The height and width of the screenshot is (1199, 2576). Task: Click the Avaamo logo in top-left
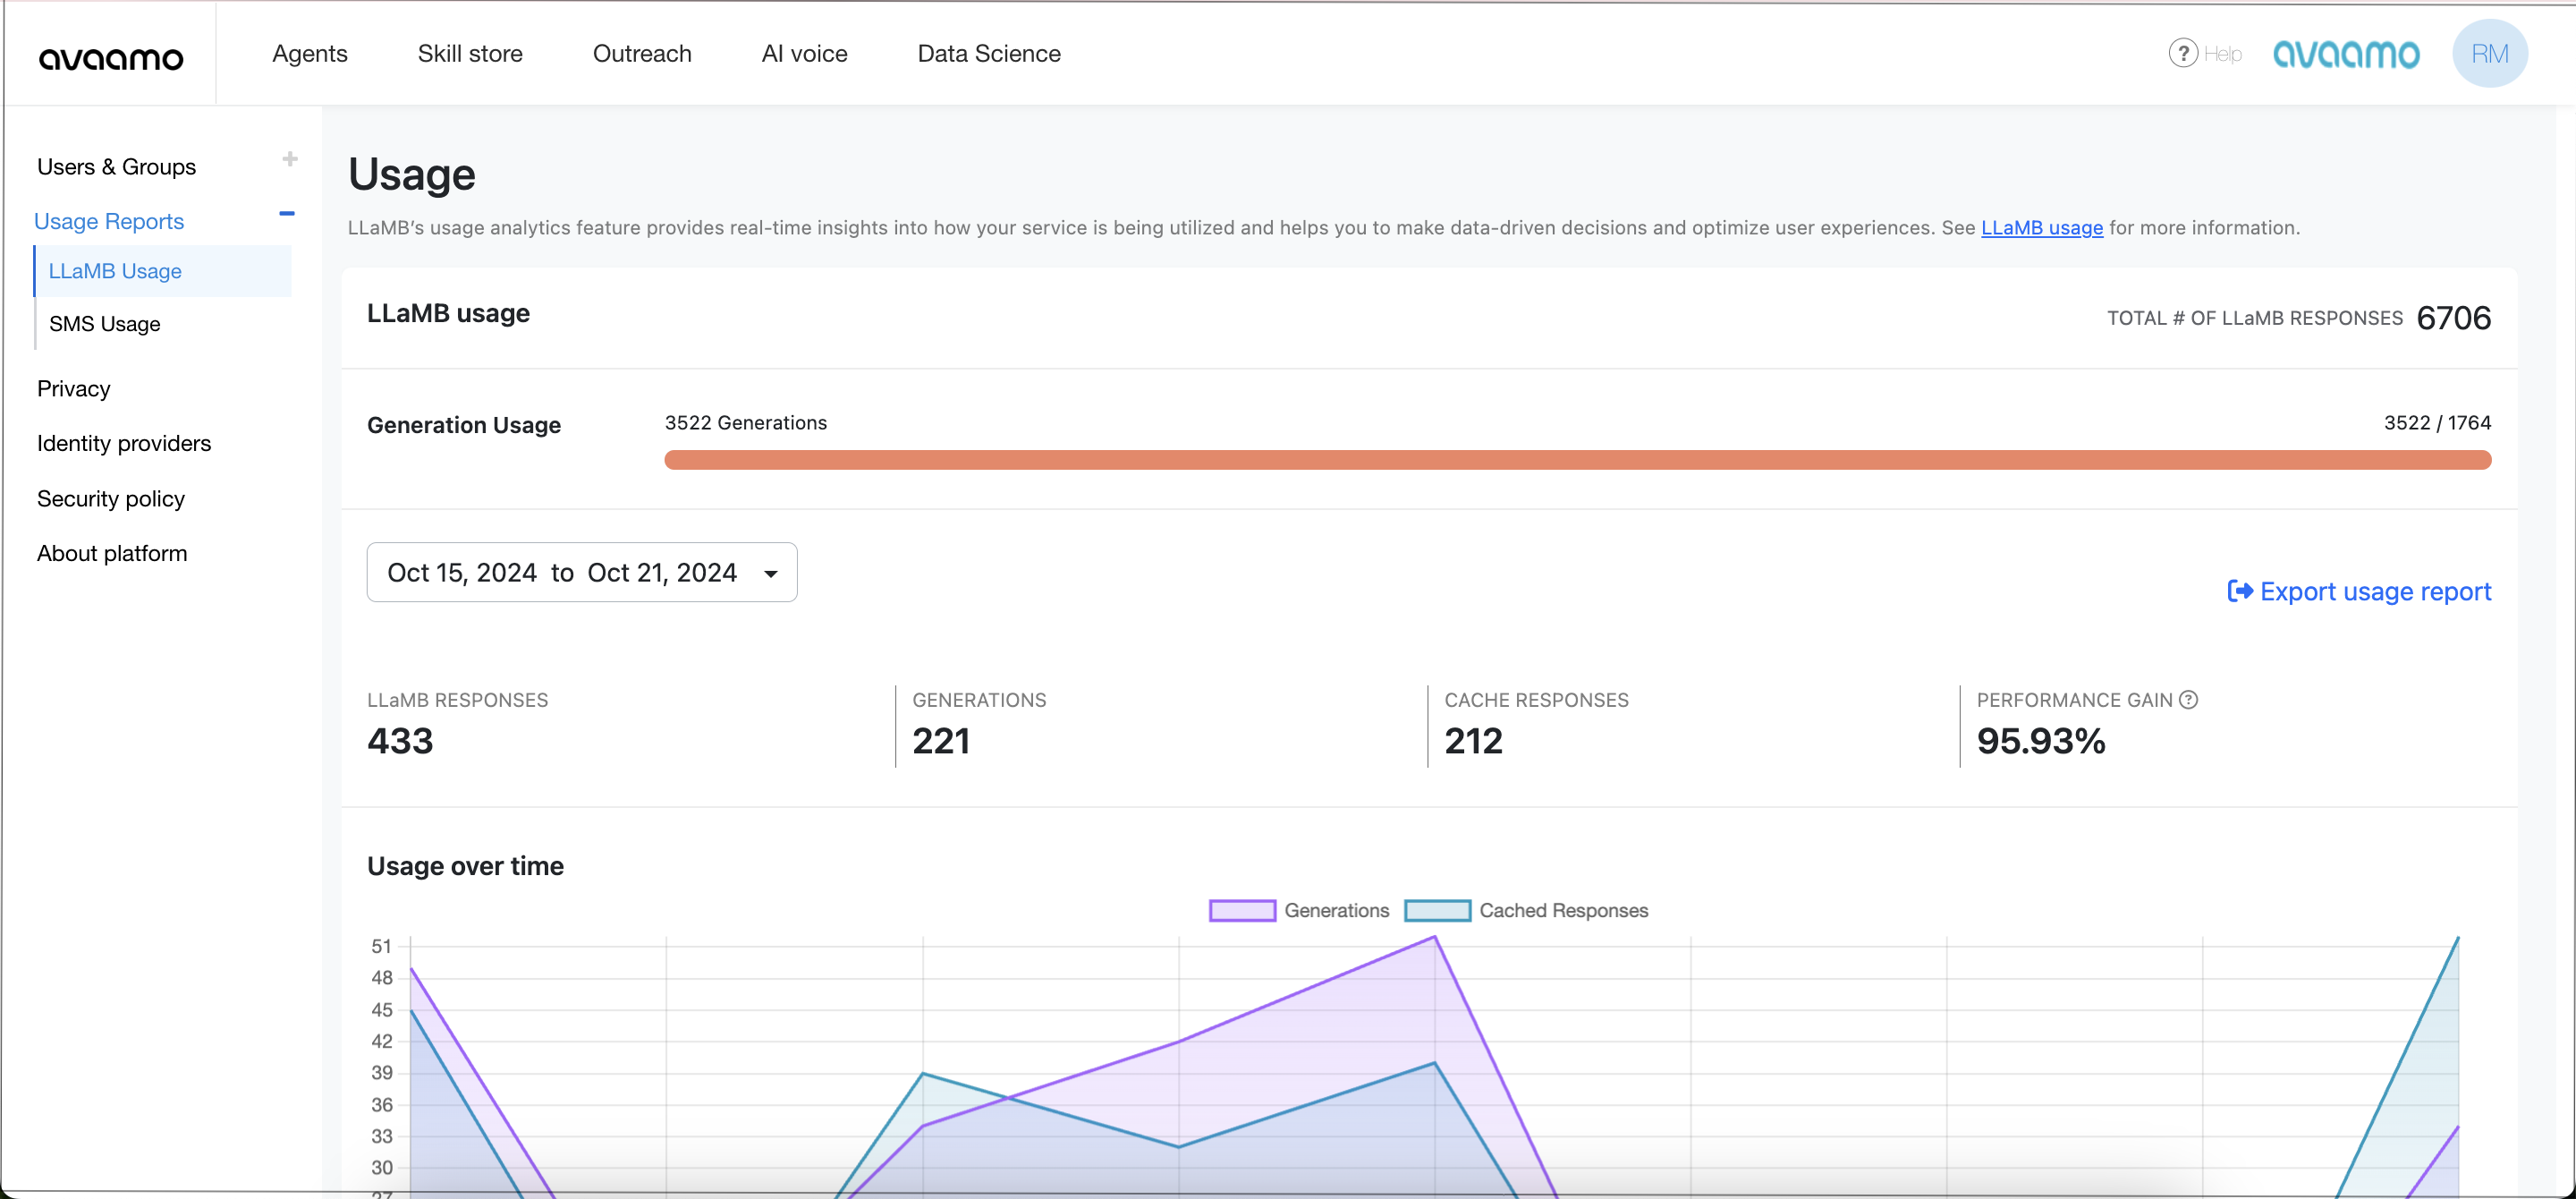[x=111, y=58]
